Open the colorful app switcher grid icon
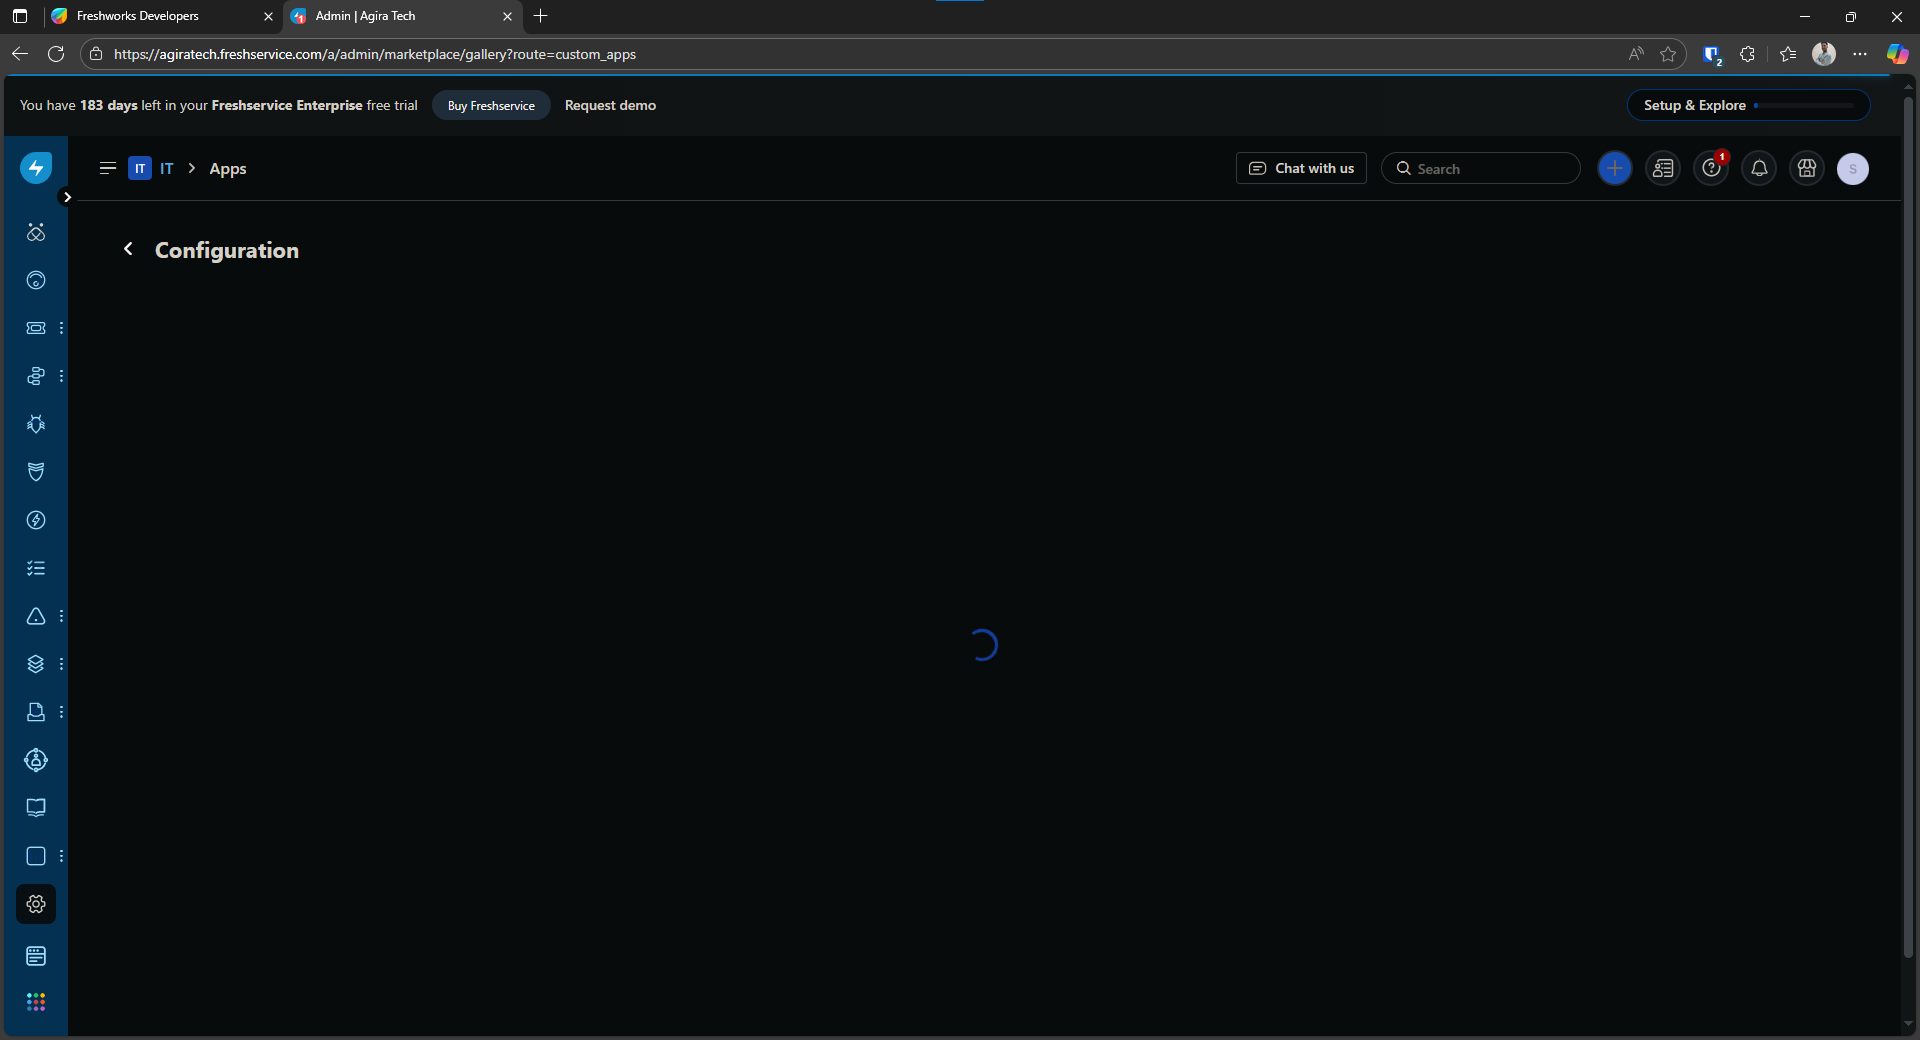The image size is (1920, 1040). [x=36, y=1002]
